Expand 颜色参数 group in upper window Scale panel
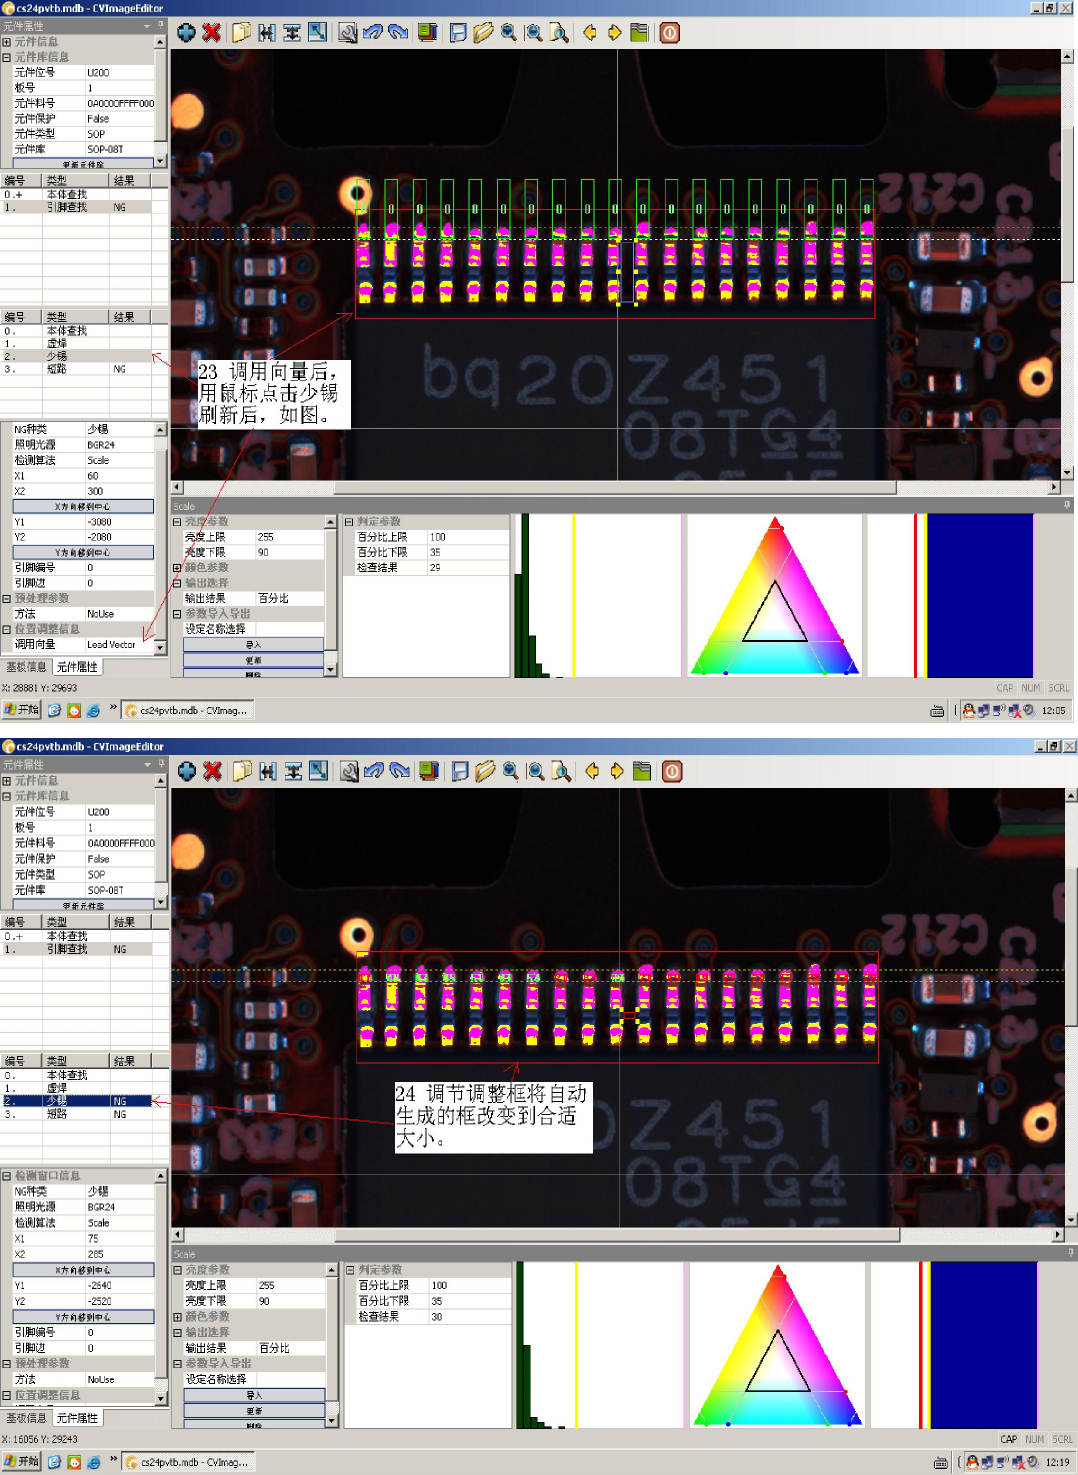Screen dimensions: 1078x1475 coord(177,568)
